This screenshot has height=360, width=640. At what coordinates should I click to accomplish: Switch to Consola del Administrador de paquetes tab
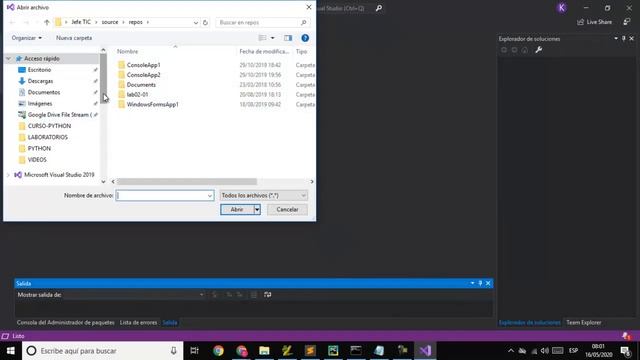(66, 322)
